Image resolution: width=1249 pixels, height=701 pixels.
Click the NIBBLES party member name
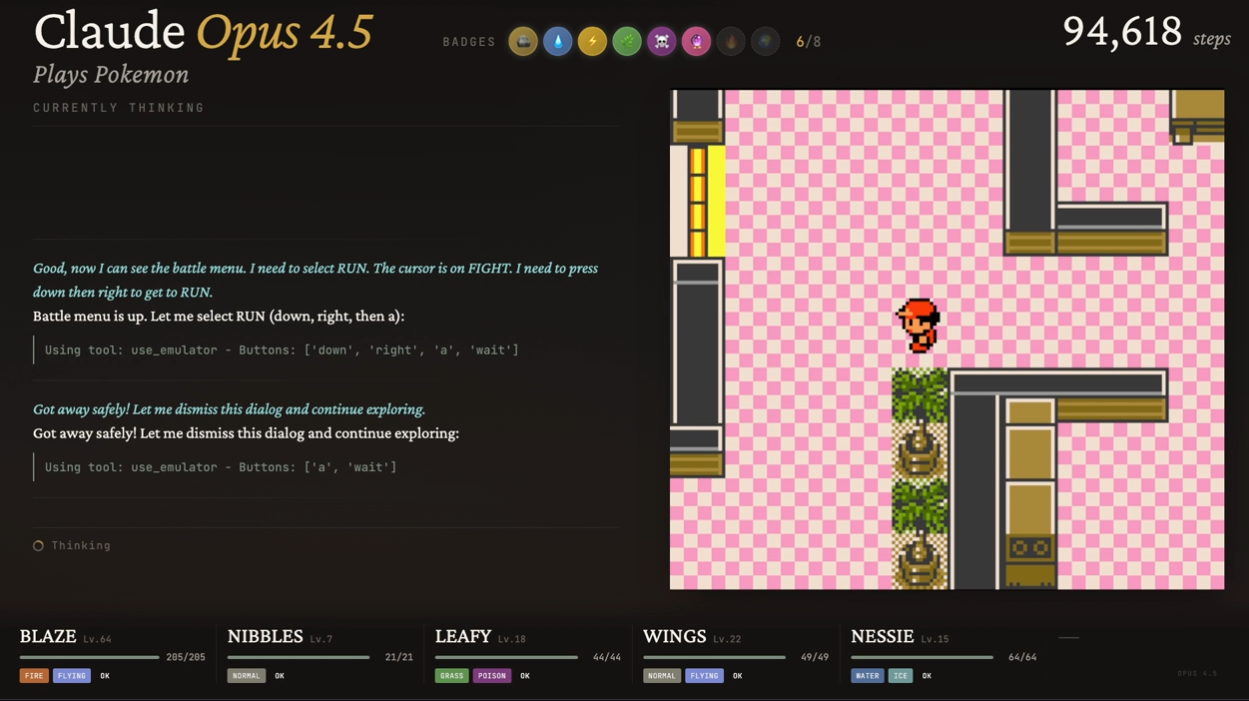click(265, 637)
